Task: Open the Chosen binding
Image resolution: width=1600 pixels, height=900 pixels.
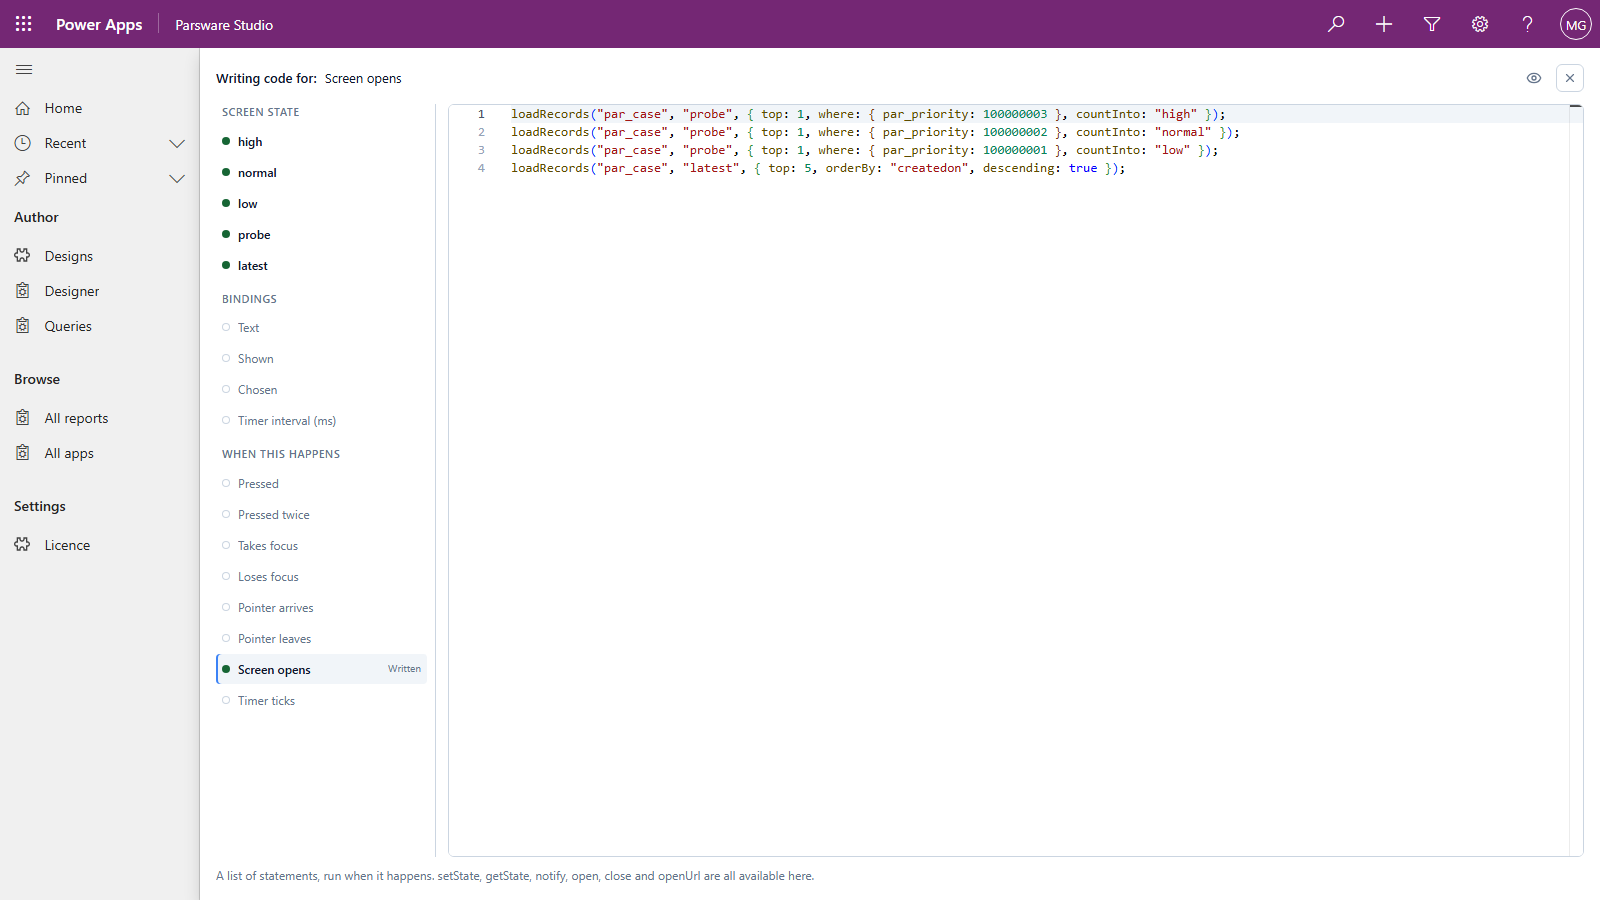Action: 321,390
